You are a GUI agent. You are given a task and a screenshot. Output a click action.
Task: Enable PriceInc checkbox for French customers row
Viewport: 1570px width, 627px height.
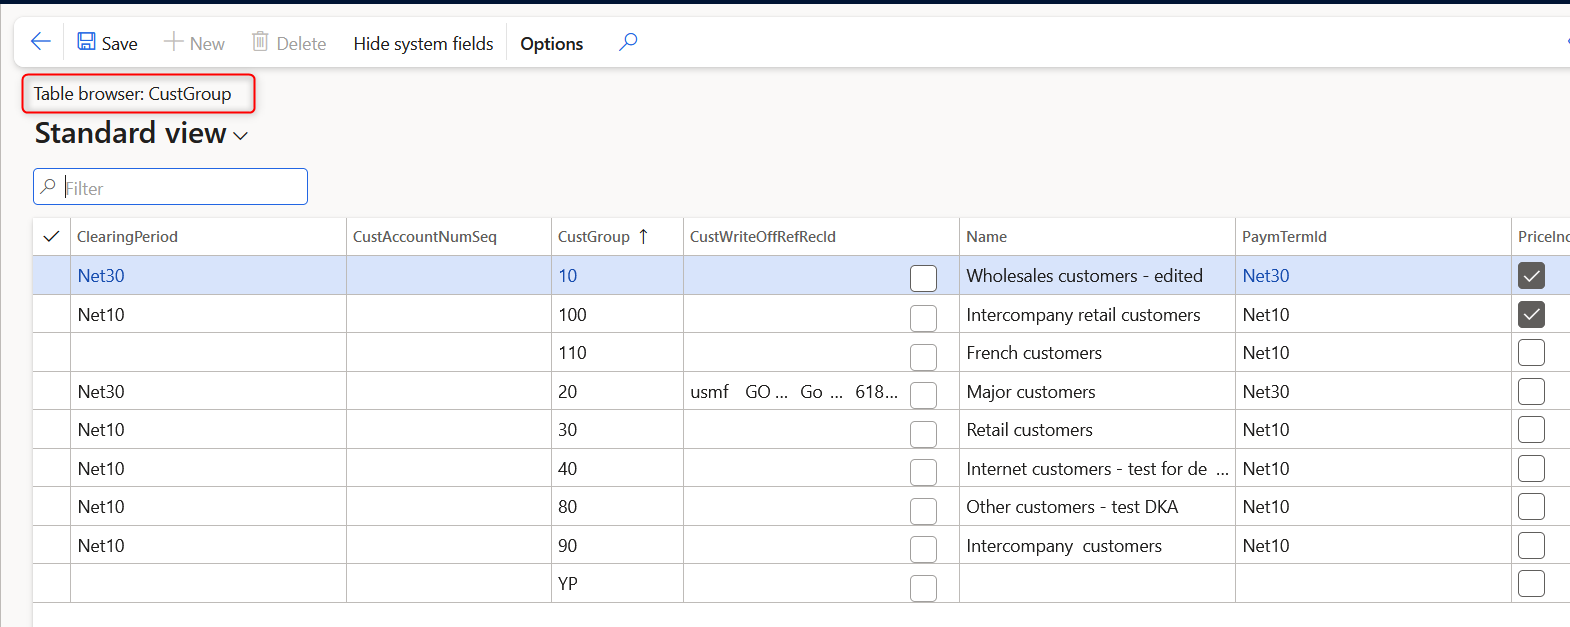pyautogui.click(x=1531, y=353)
